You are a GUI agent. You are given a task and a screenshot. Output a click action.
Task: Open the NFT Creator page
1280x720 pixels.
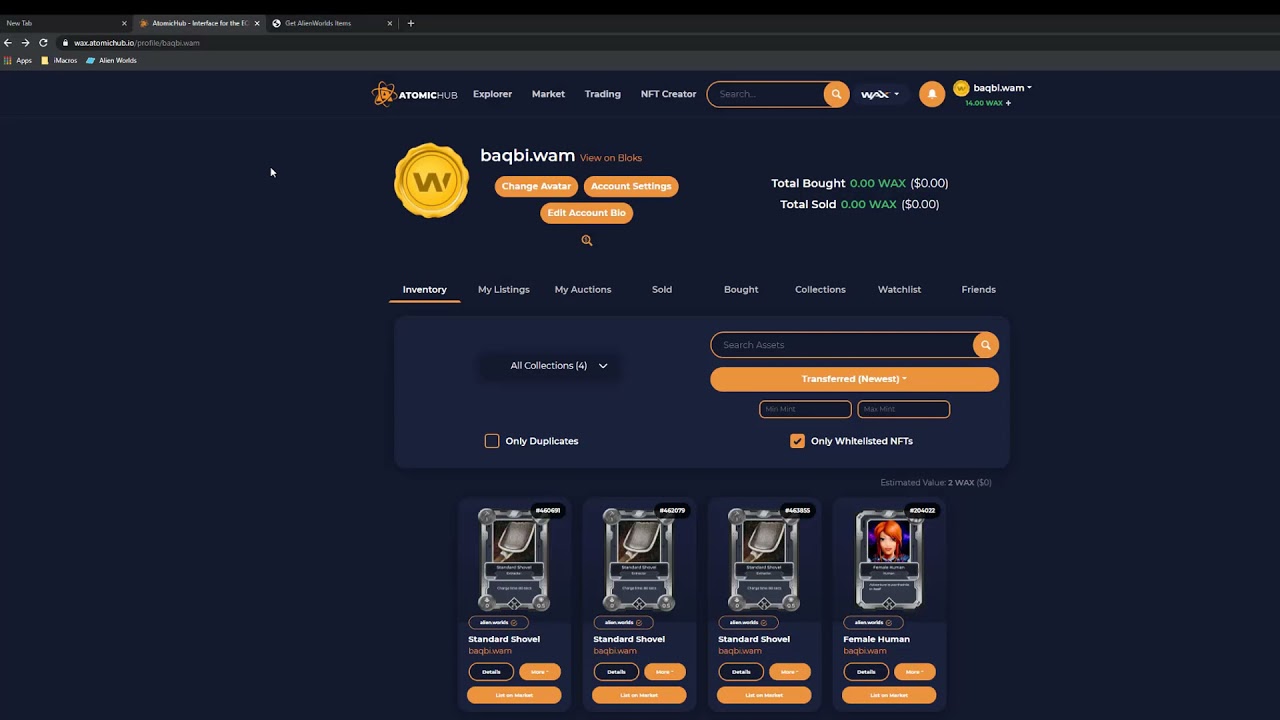(668, 94)
